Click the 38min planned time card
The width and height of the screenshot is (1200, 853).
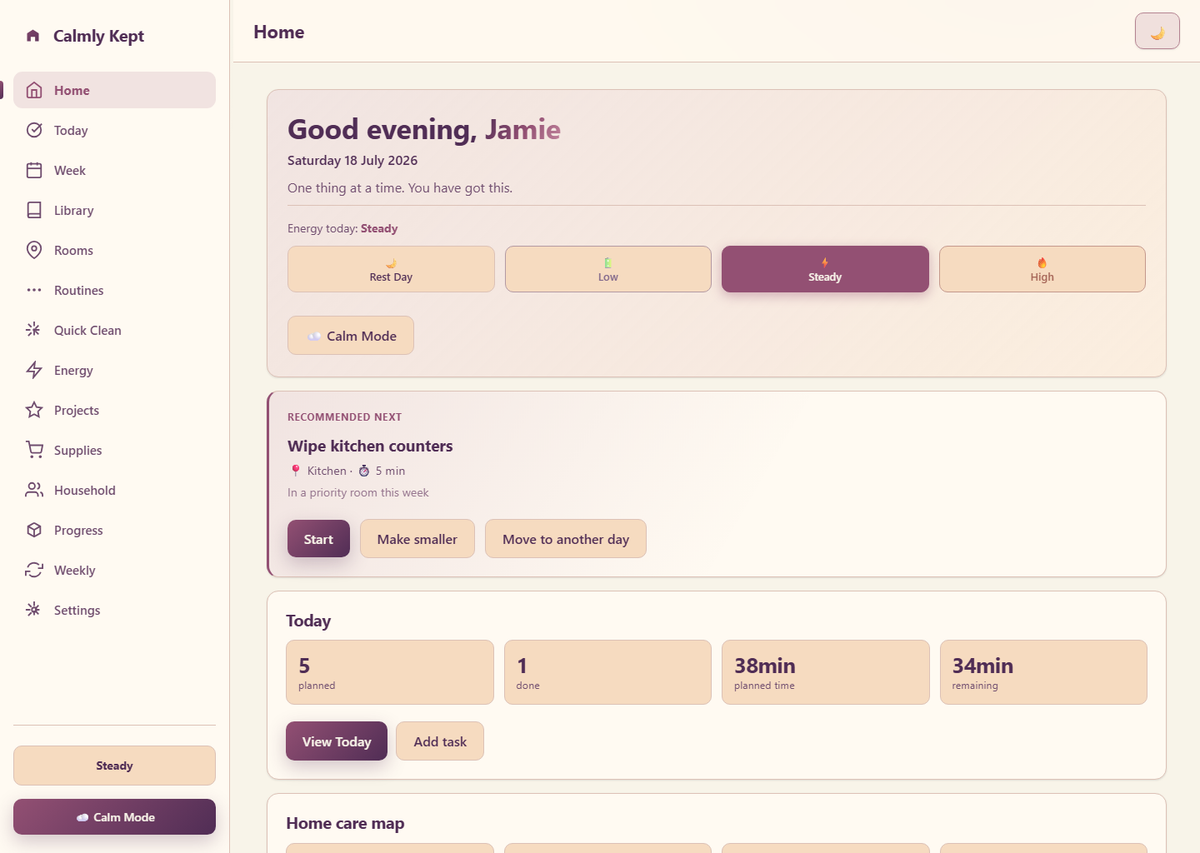(x=826, y=672)
